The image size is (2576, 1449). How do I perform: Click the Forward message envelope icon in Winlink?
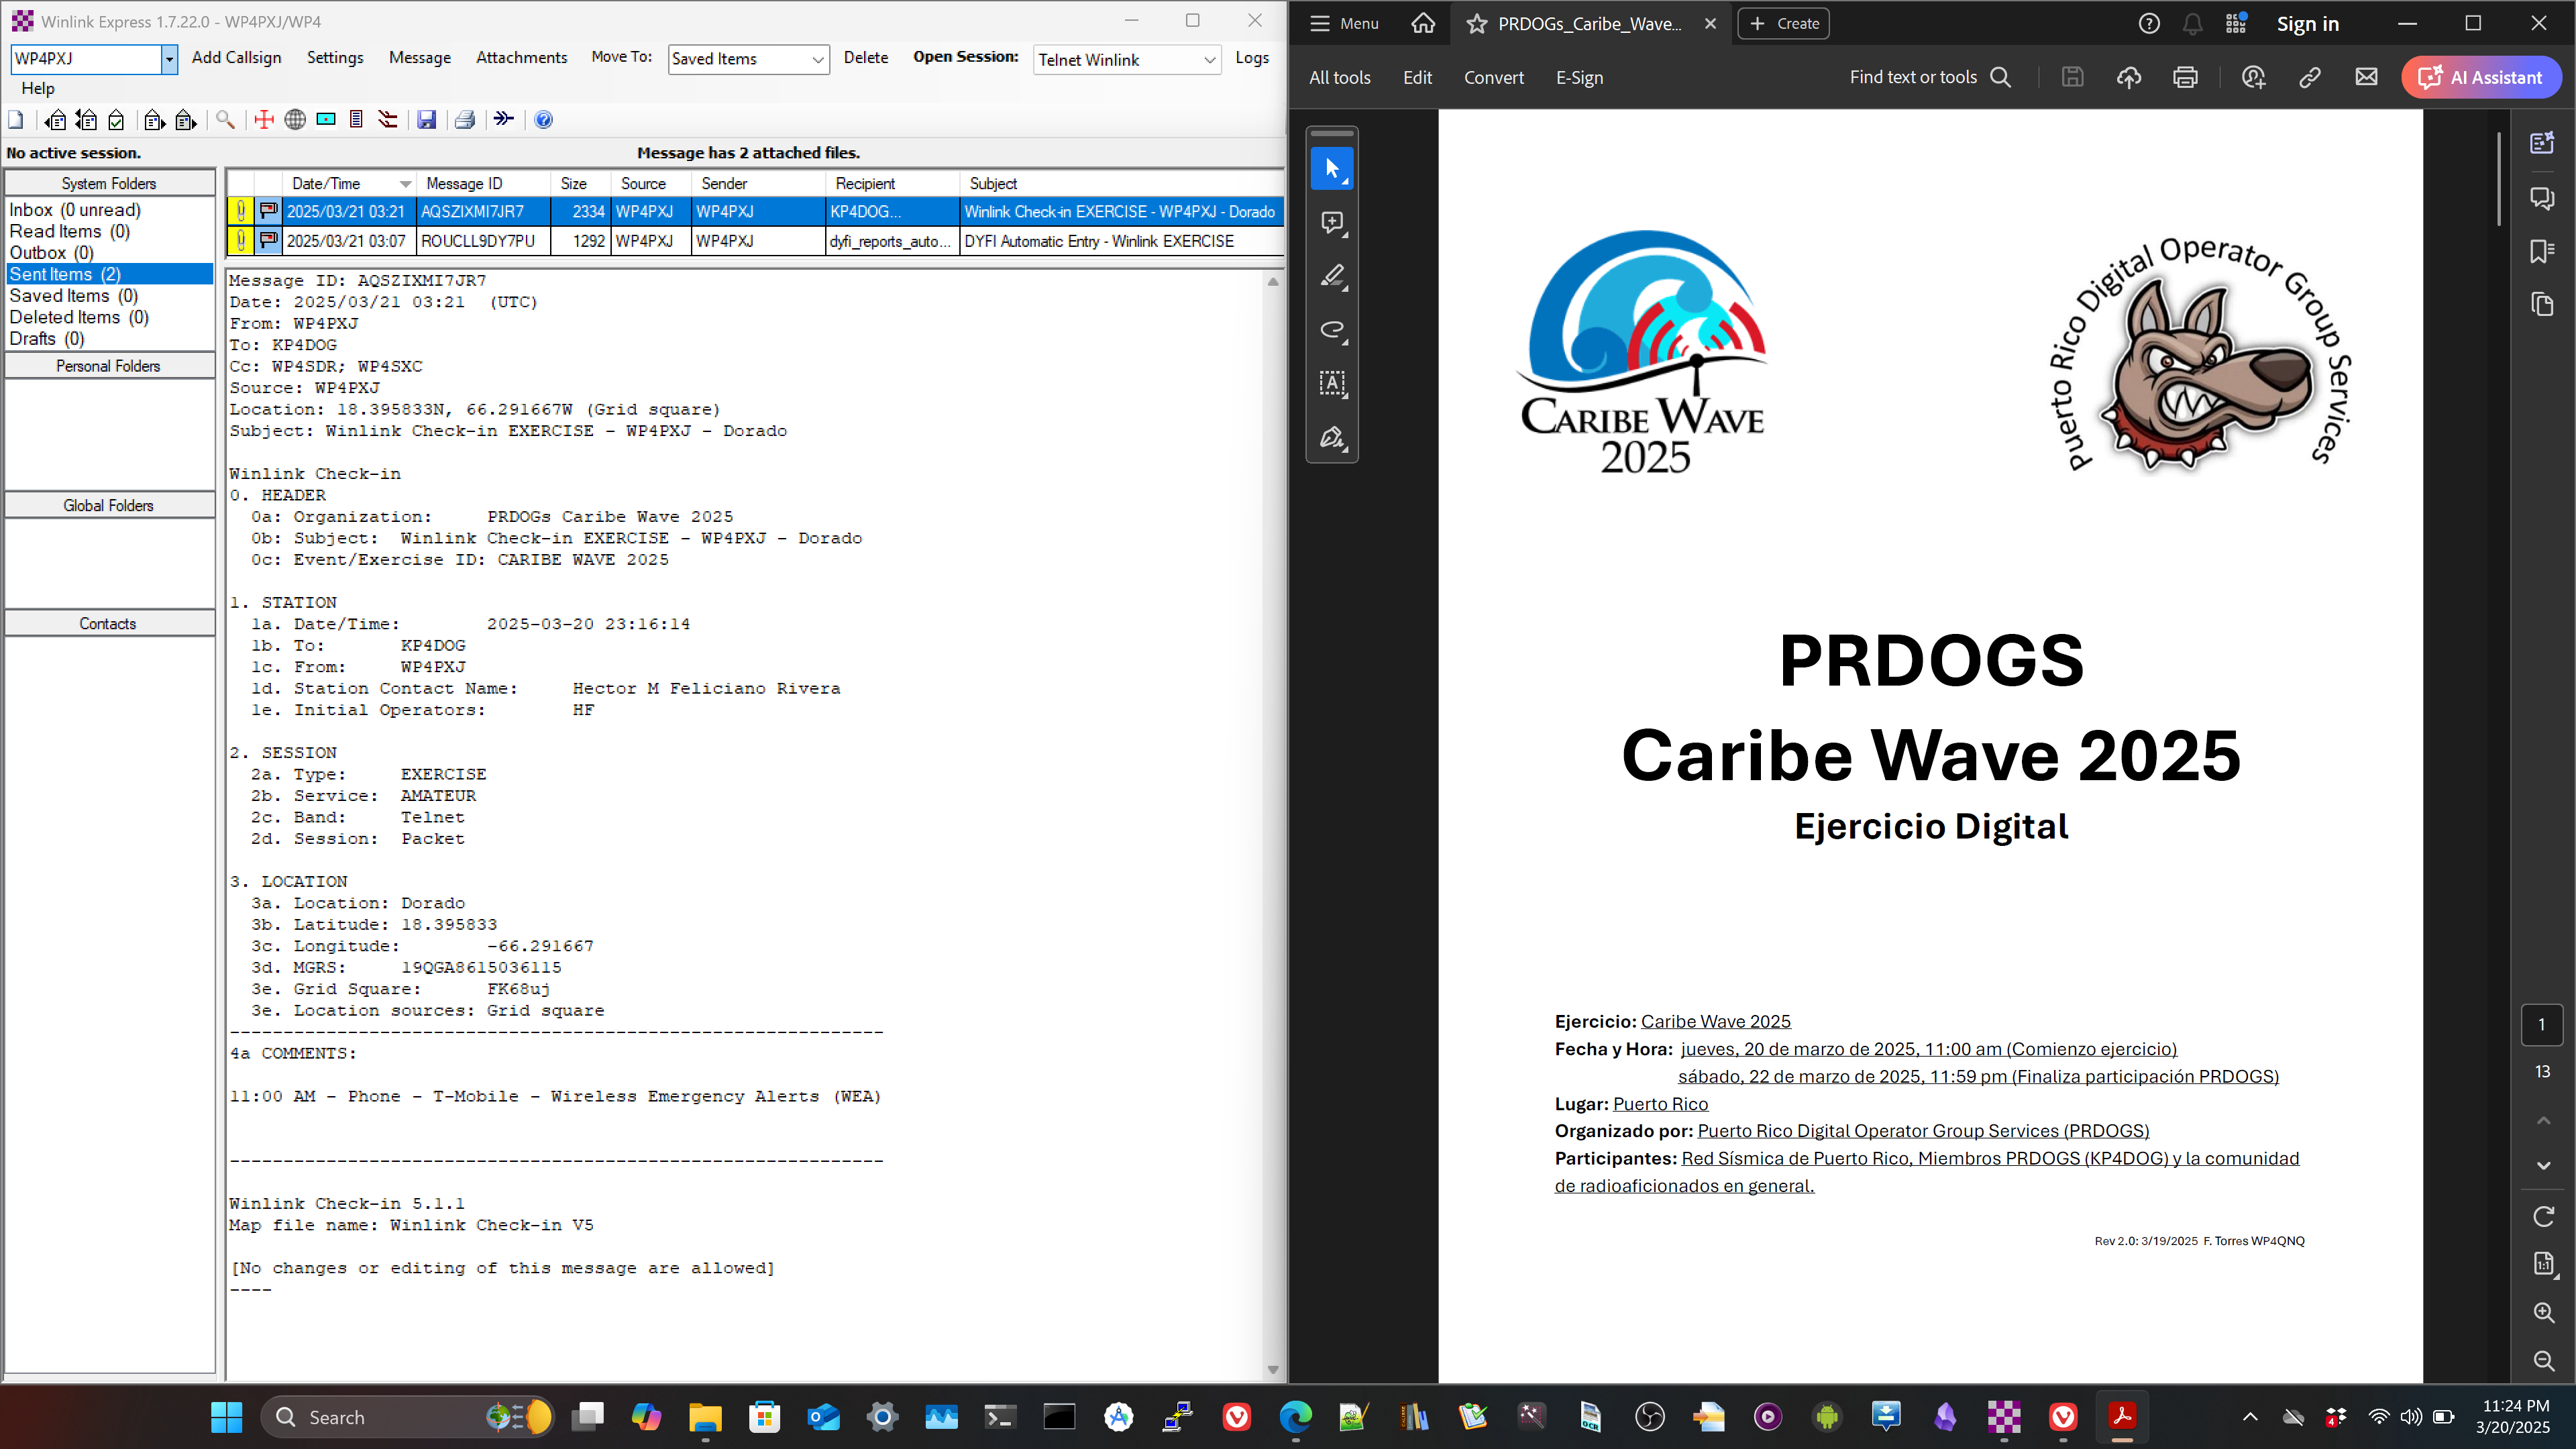pos(154,120)
